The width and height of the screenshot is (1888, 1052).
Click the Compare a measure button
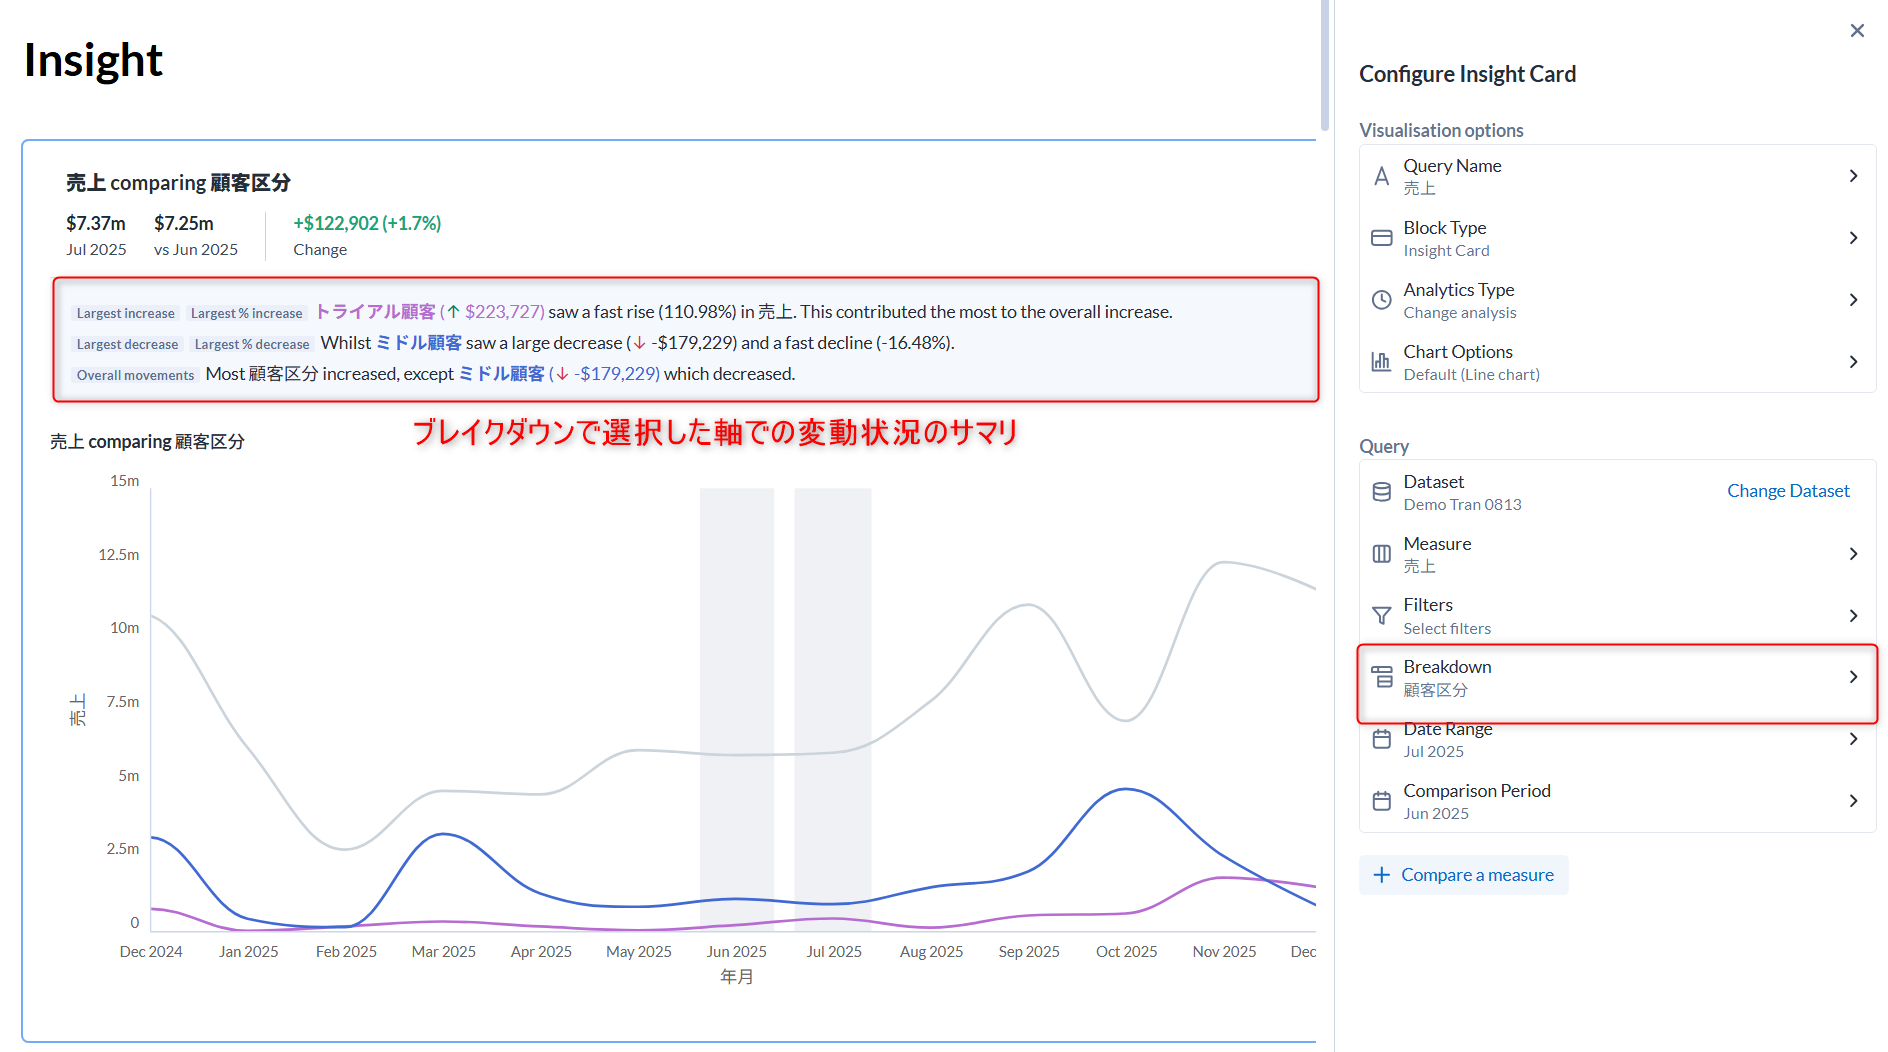point(1463,875)
